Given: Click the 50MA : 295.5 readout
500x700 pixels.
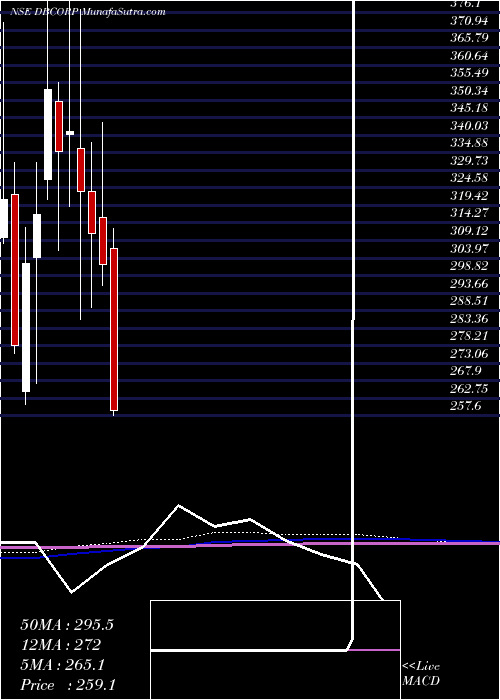Looking at the screenshot, I should click(67, 625).
